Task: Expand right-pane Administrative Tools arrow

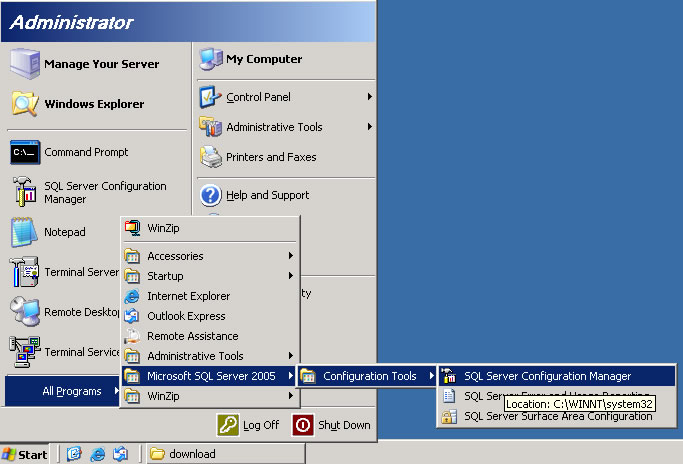Action: 369,126
